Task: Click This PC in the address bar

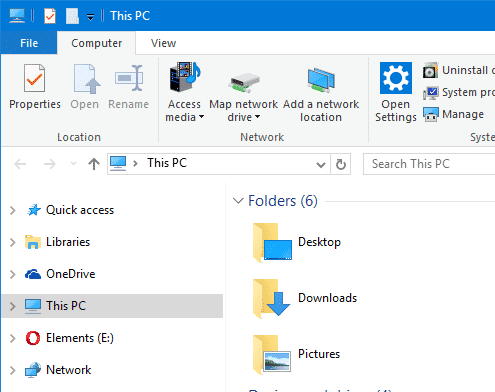Action: [x=167, y=163]
